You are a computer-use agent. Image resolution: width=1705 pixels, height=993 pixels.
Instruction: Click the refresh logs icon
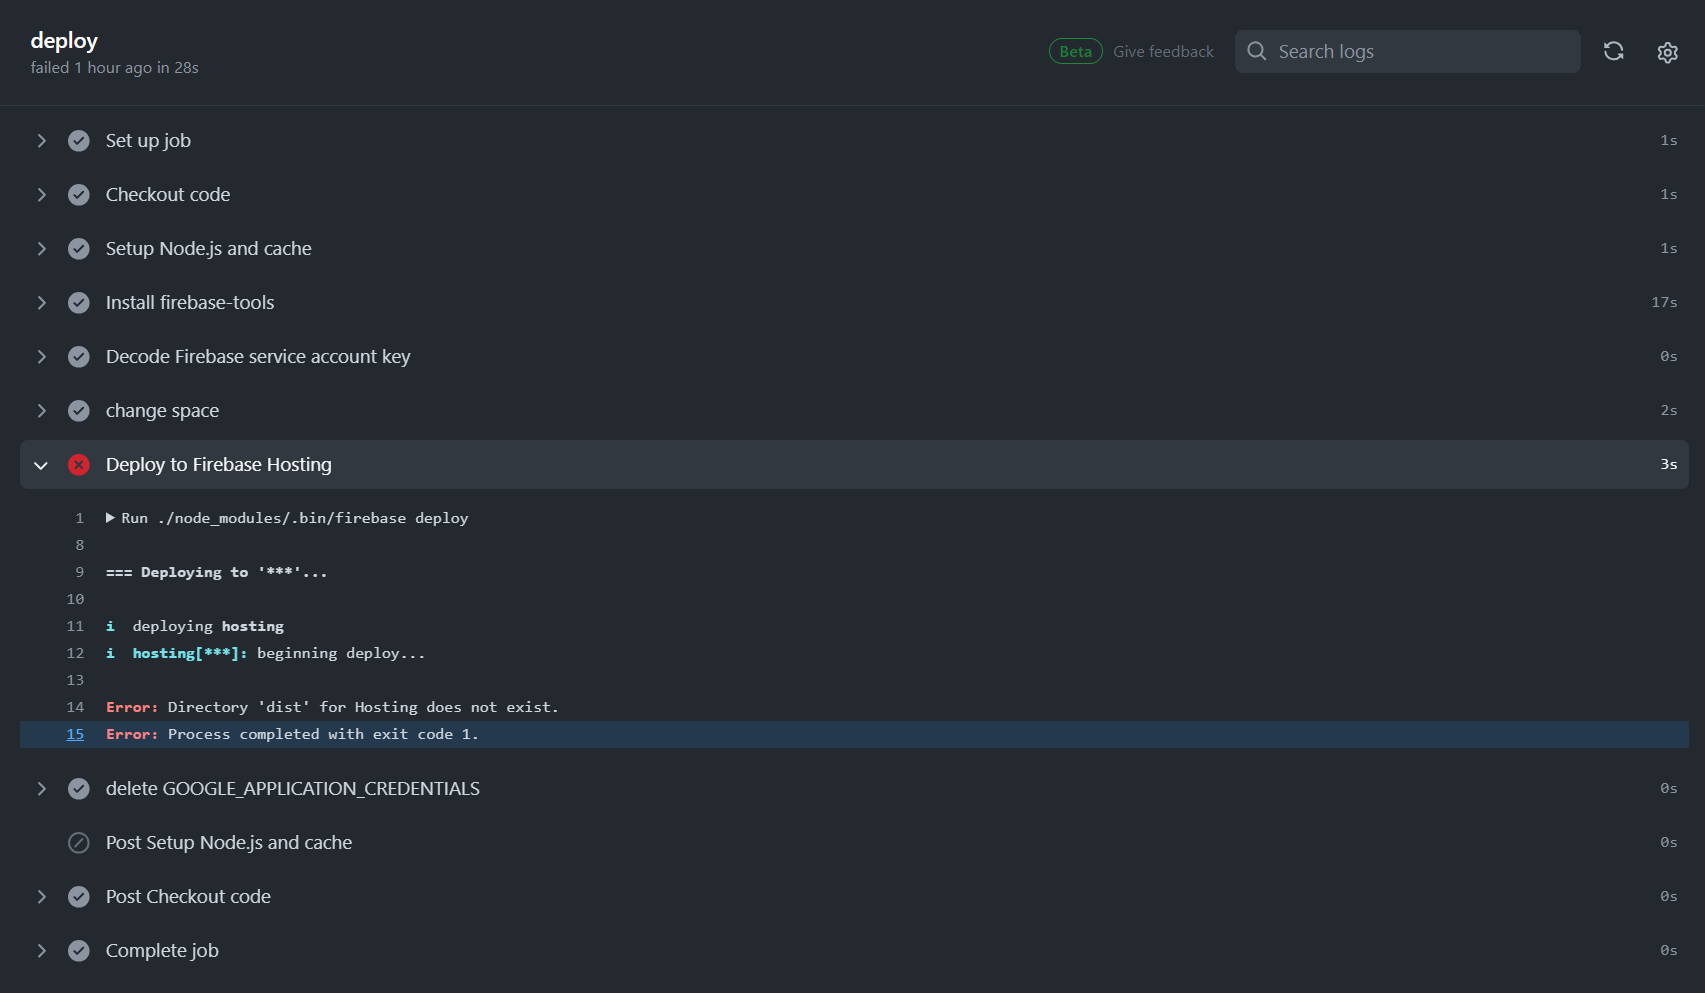tap(1613, 51)
